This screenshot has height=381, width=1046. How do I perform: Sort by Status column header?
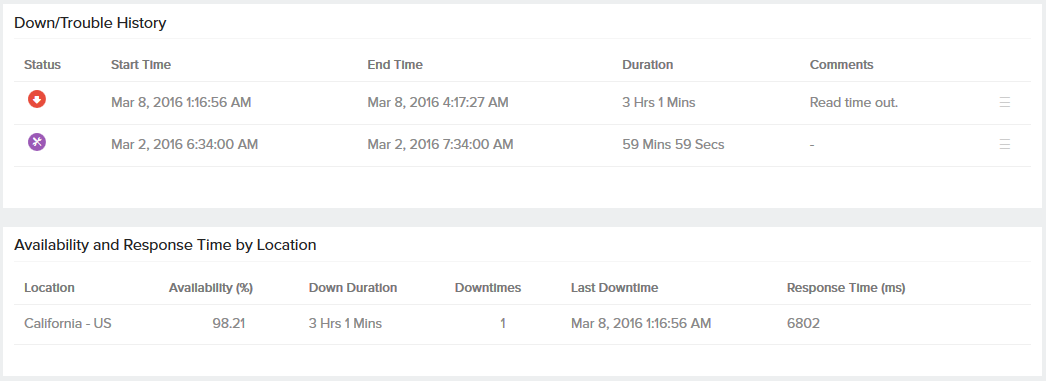(x=42, y=65)
